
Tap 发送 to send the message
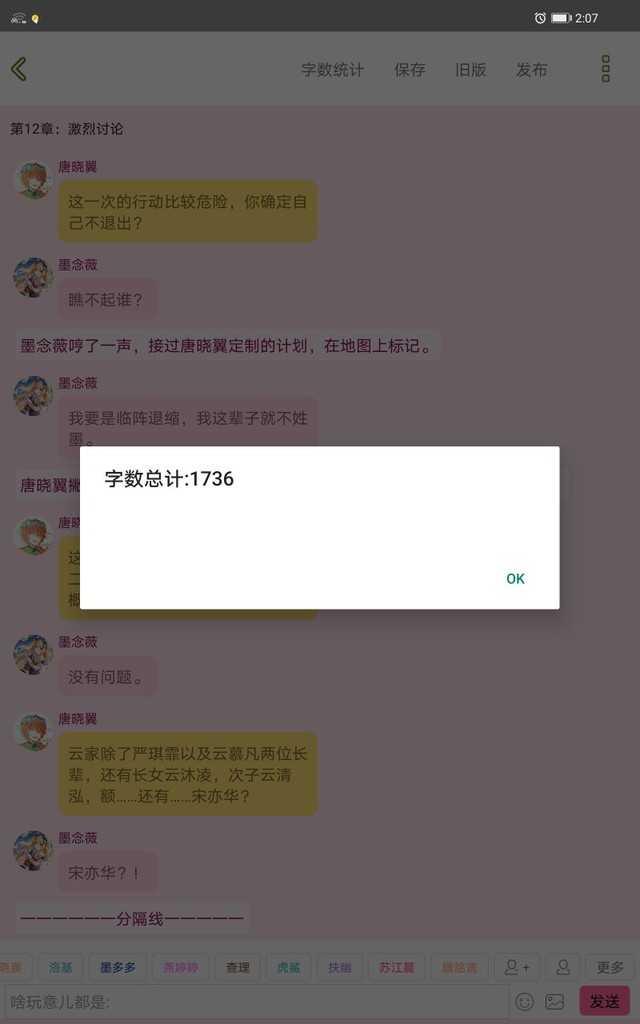(x=605, y=1001)
